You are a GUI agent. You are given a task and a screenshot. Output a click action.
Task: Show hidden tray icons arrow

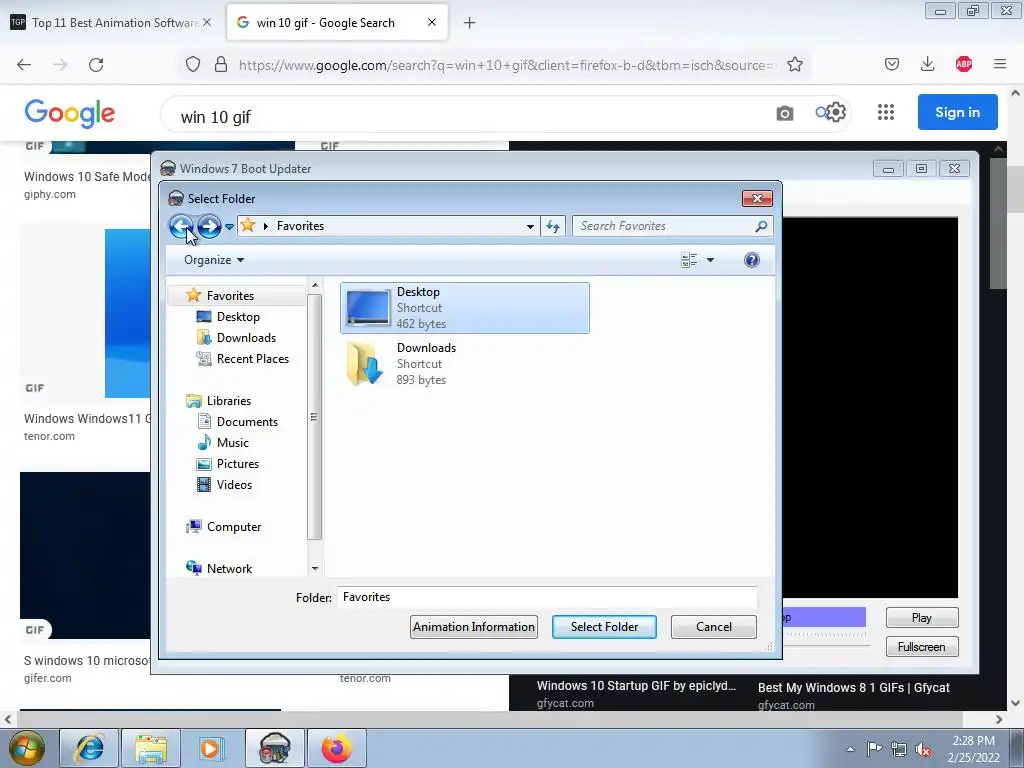(850, 749)
